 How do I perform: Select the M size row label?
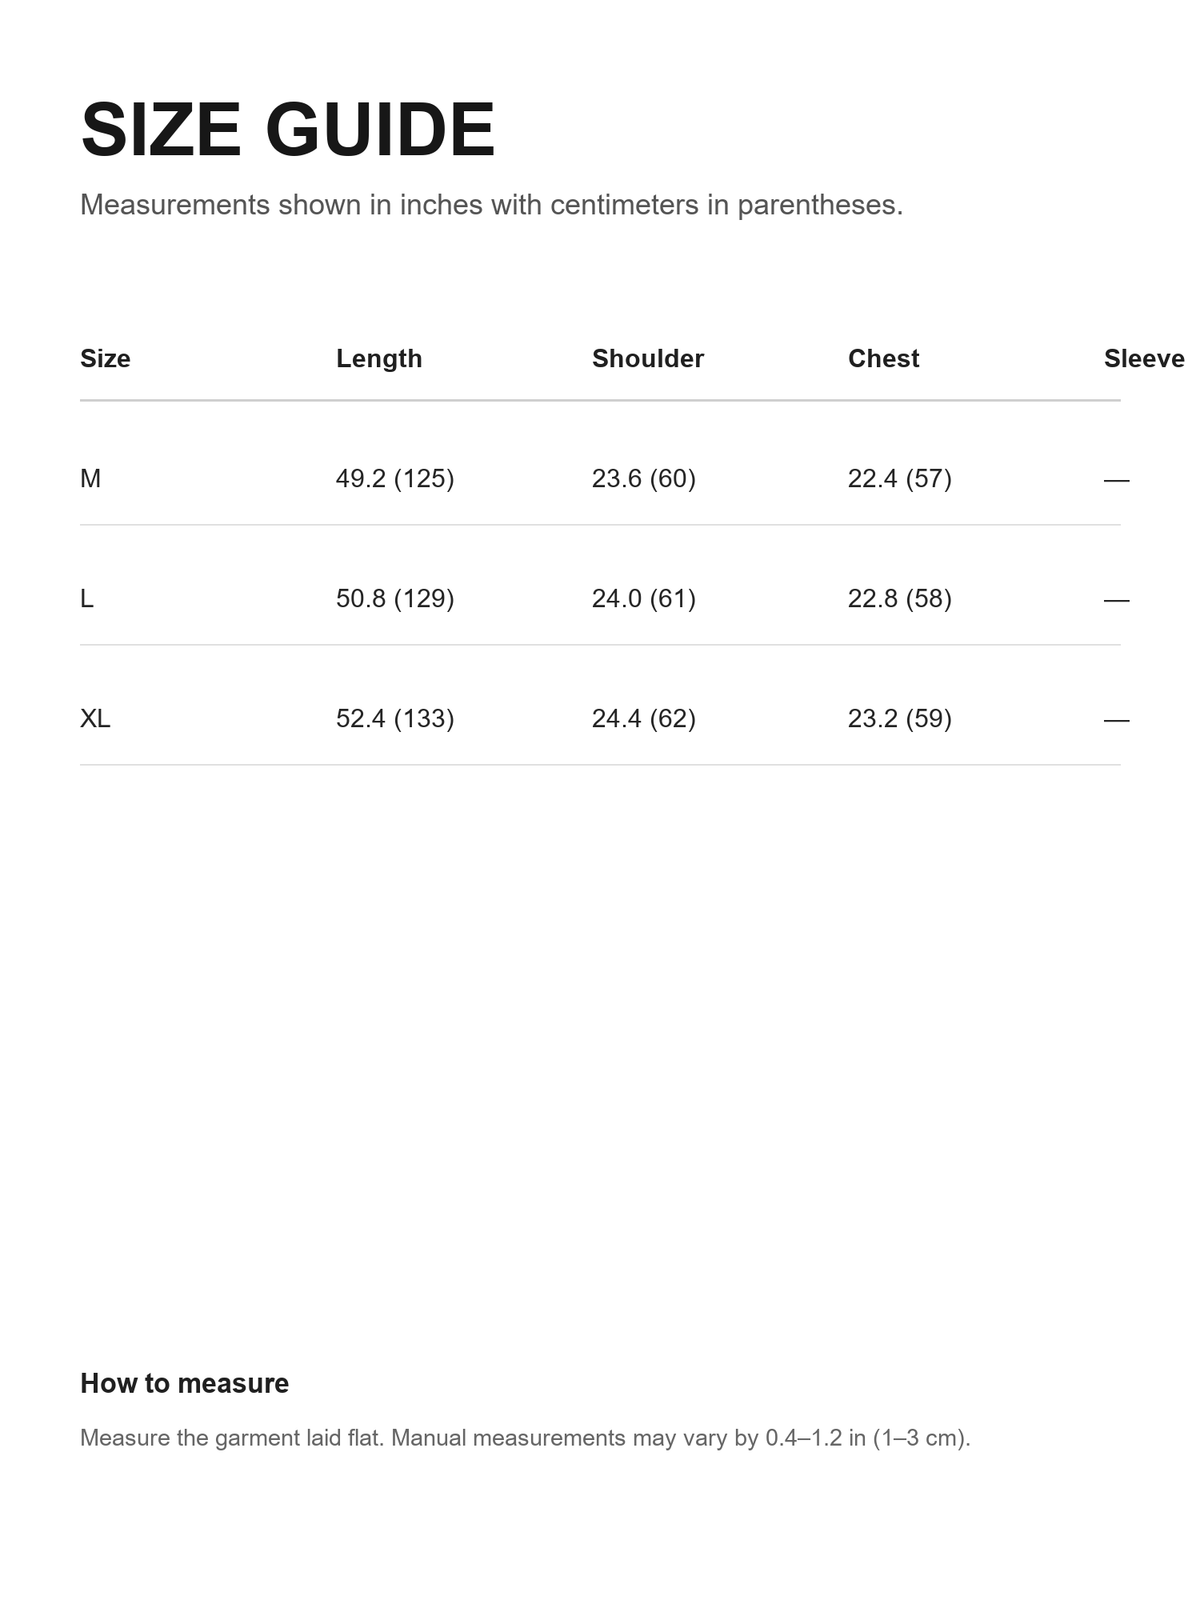(x=90, y=478)
